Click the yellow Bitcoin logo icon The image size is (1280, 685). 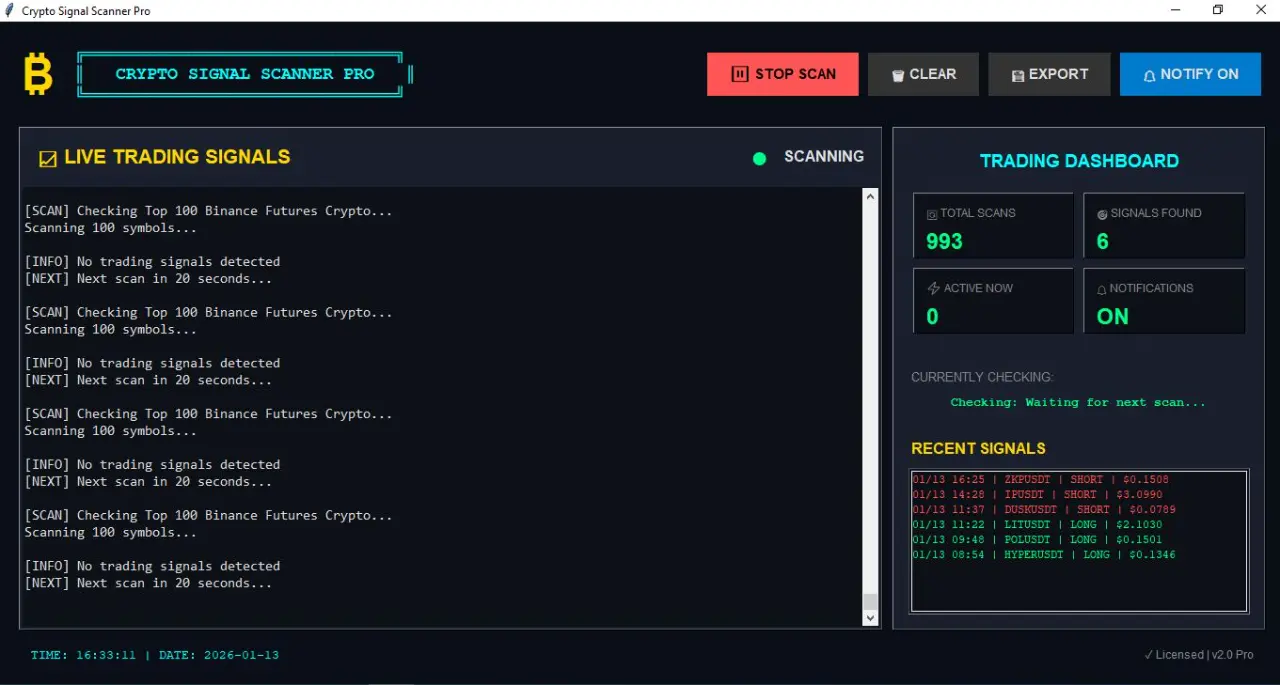coord(38,74)
